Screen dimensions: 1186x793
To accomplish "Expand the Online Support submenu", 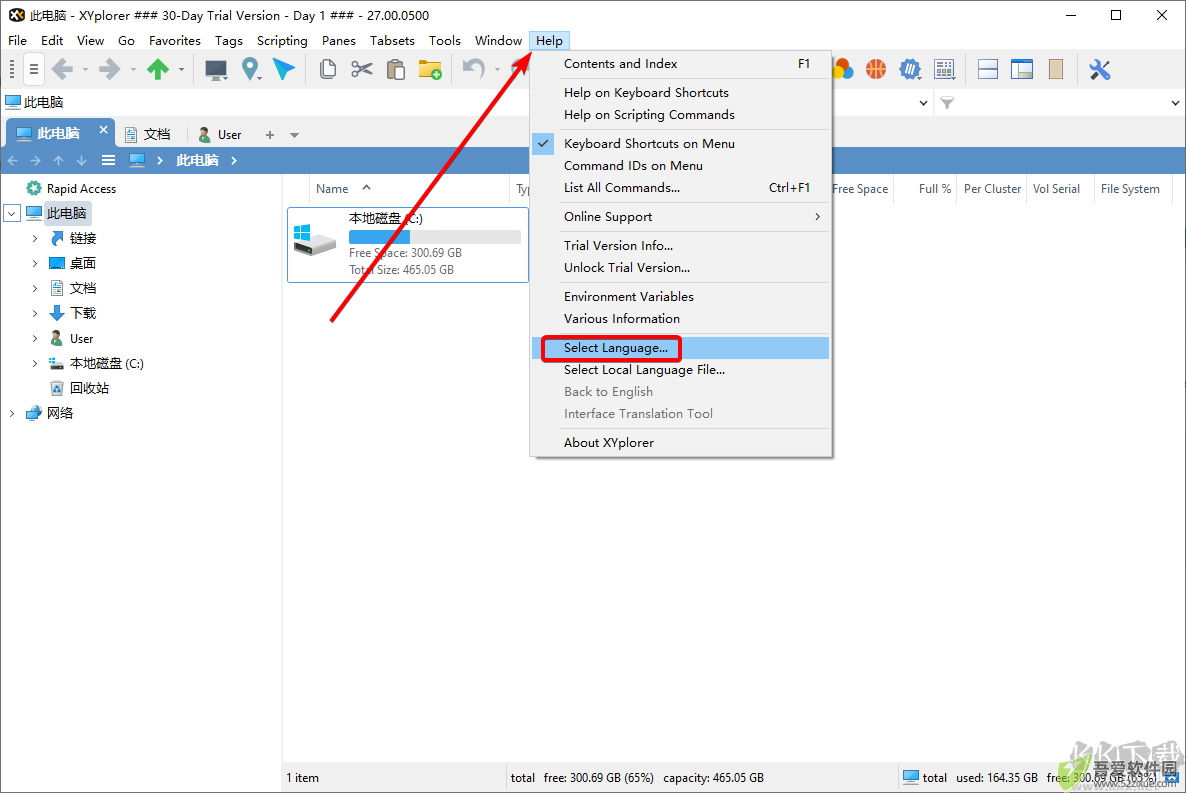I will pos(681,217).
